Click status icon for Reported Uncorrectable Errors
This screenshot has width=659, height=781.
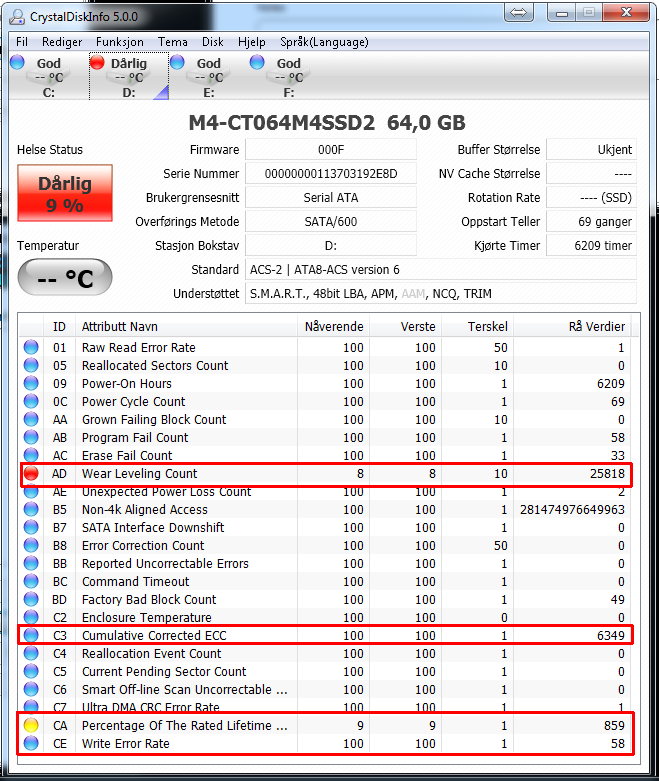tap(31, 563)
